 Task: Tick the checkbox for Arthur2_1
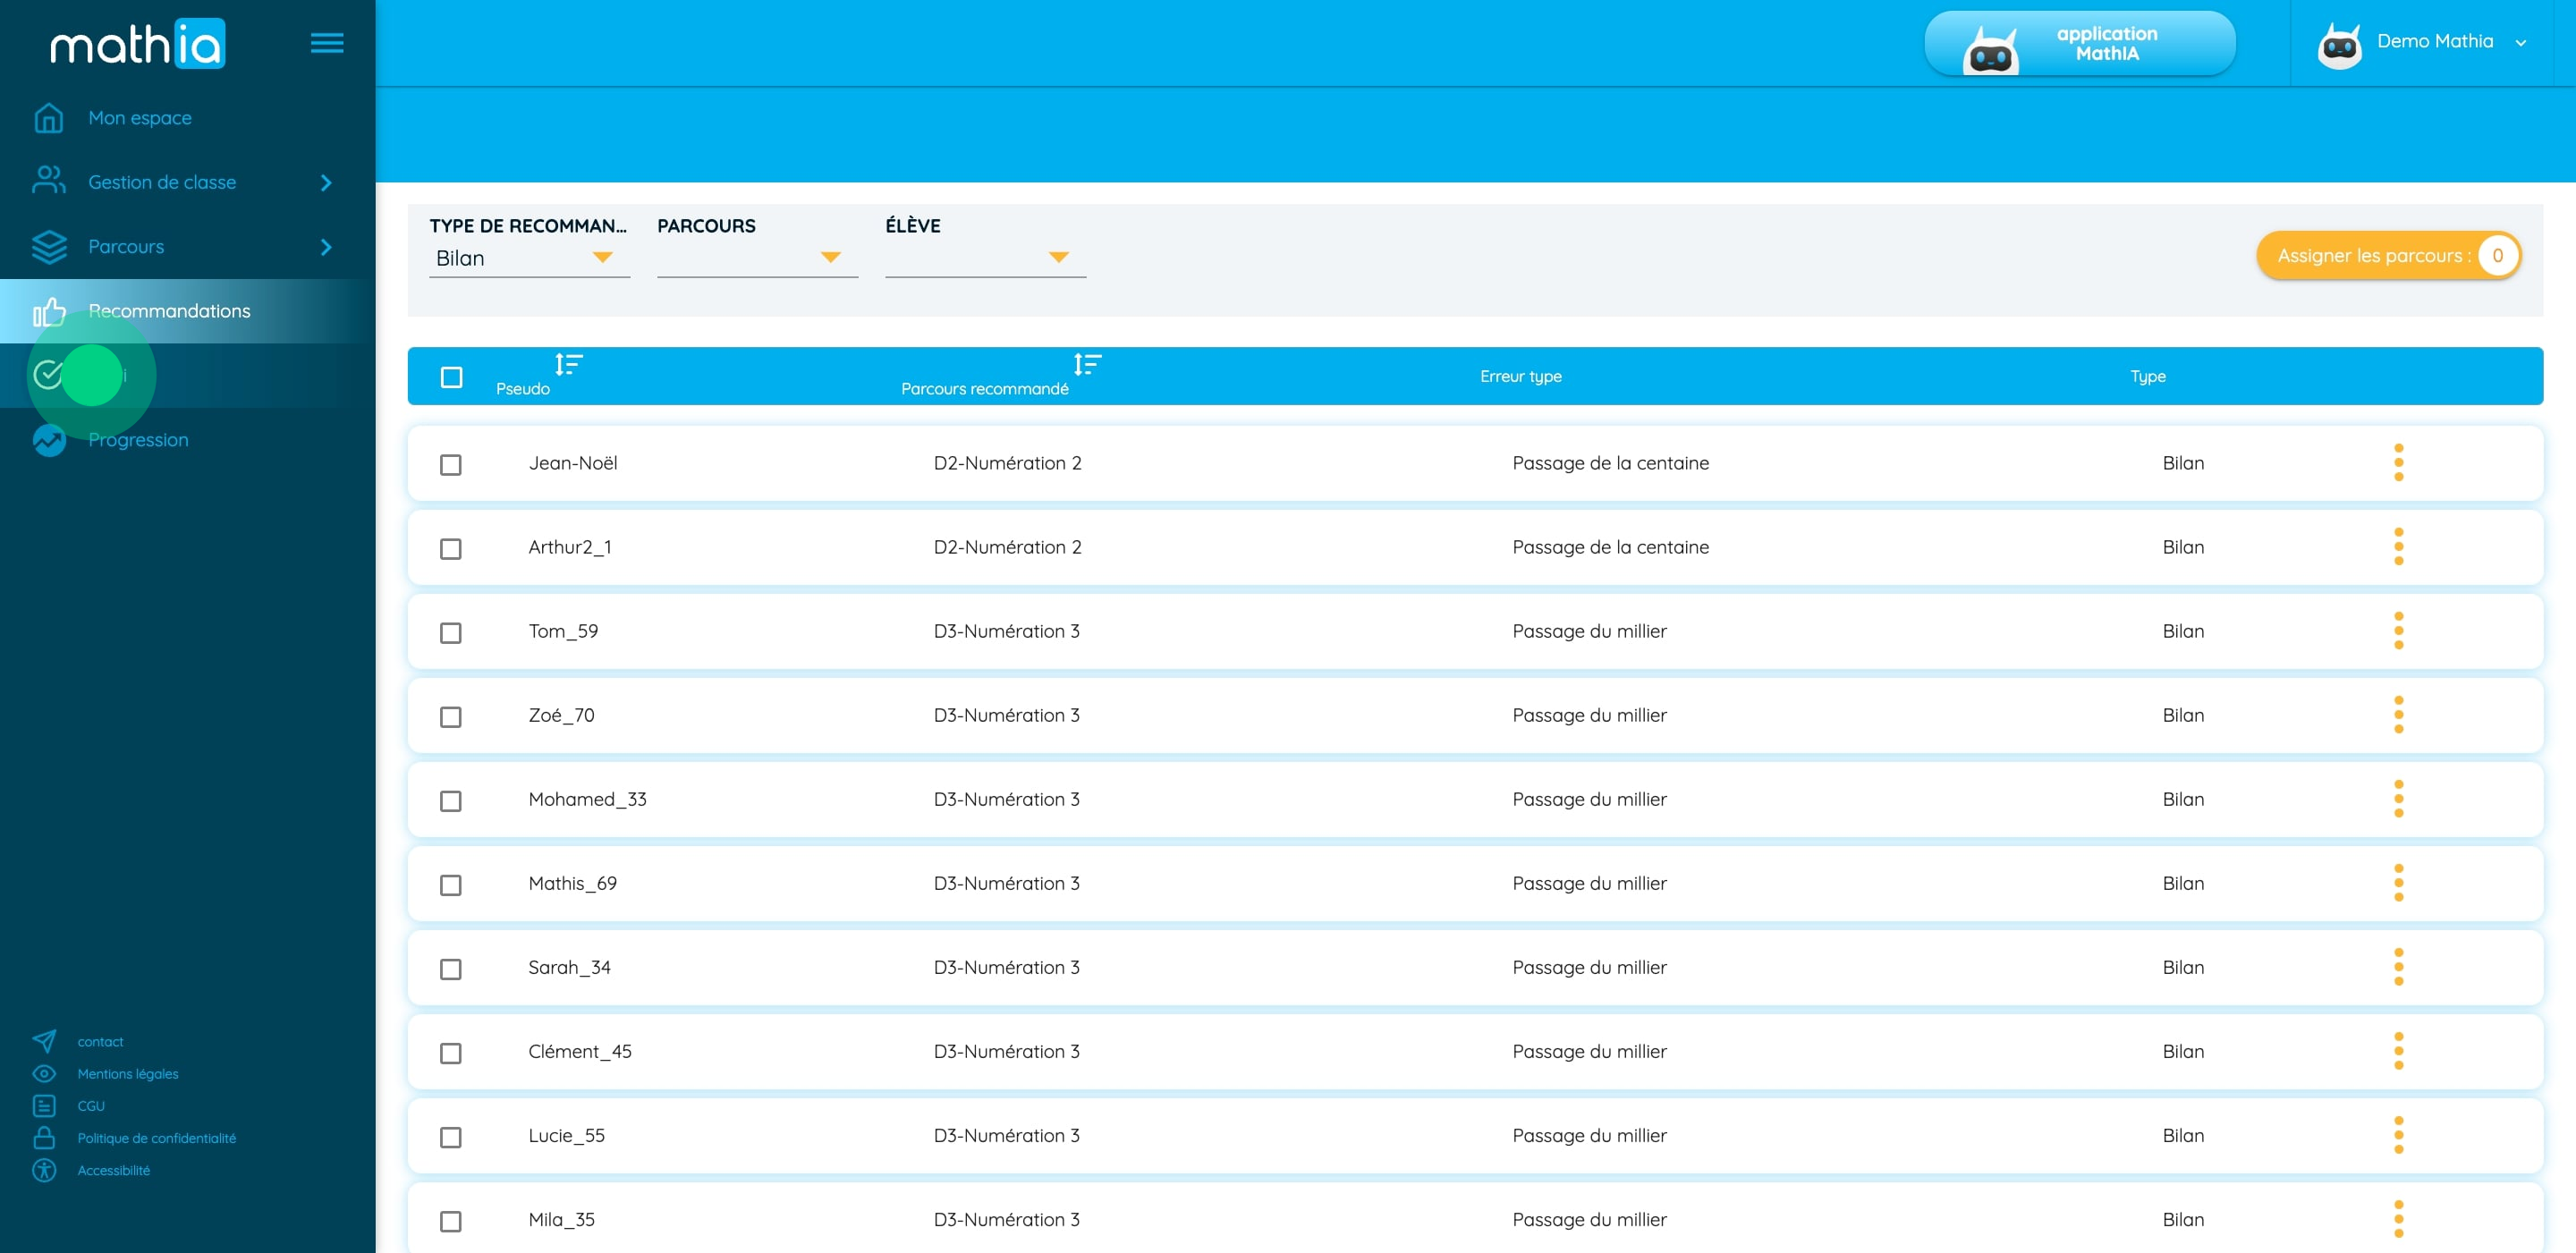(x=450, y=549)
